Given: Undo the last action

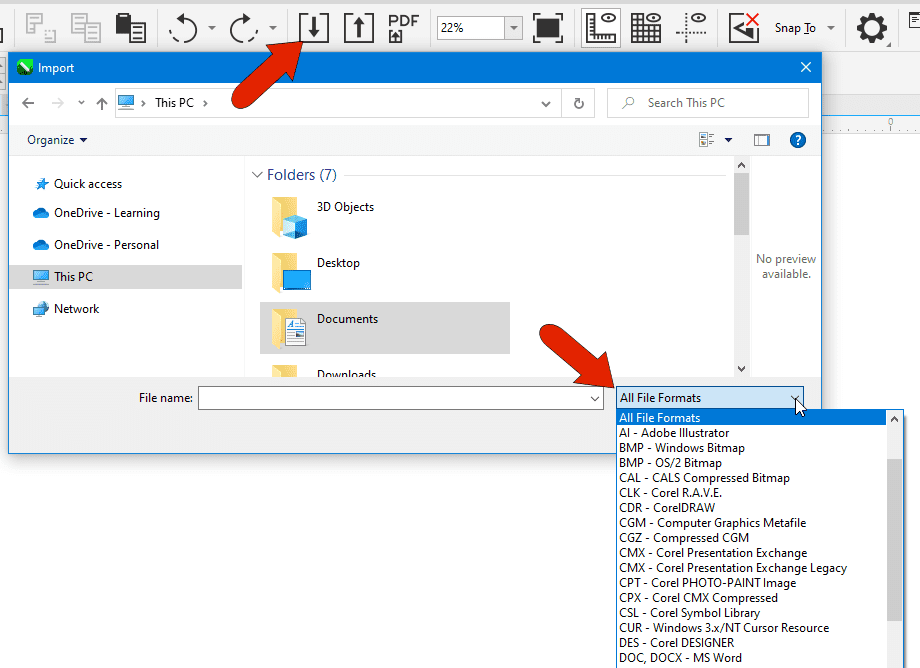Looking at the screenshot, I should 183,27.
